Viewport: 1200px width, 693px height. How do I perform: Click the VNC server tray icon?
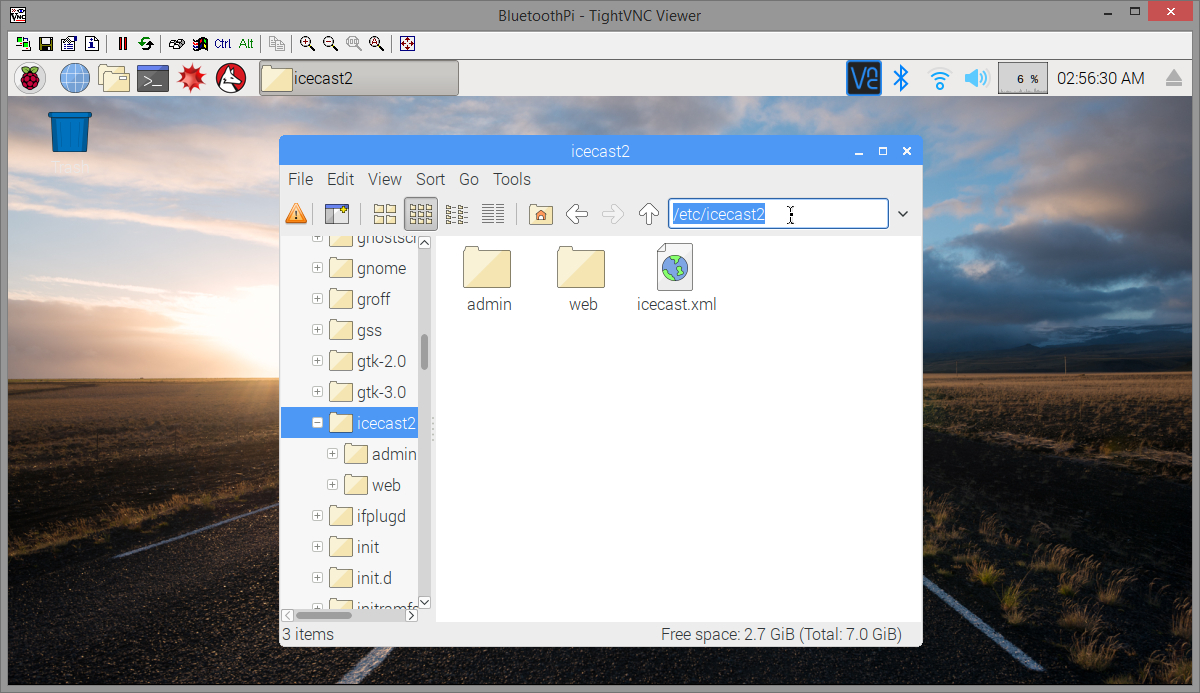click(x=864, y=78)
